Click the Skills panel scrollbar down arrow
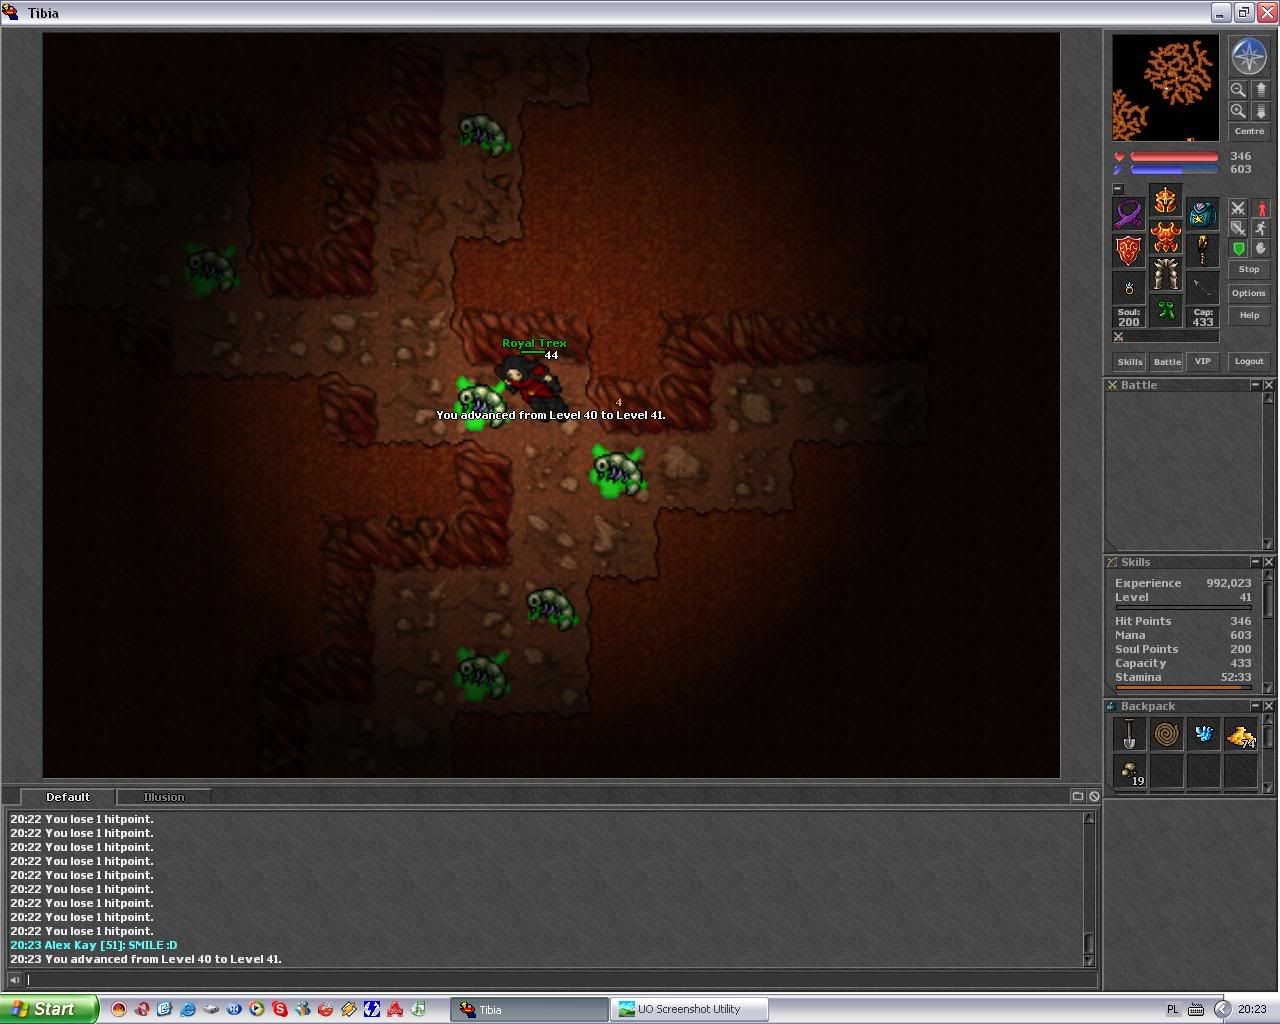 (x=1268, y=687)
